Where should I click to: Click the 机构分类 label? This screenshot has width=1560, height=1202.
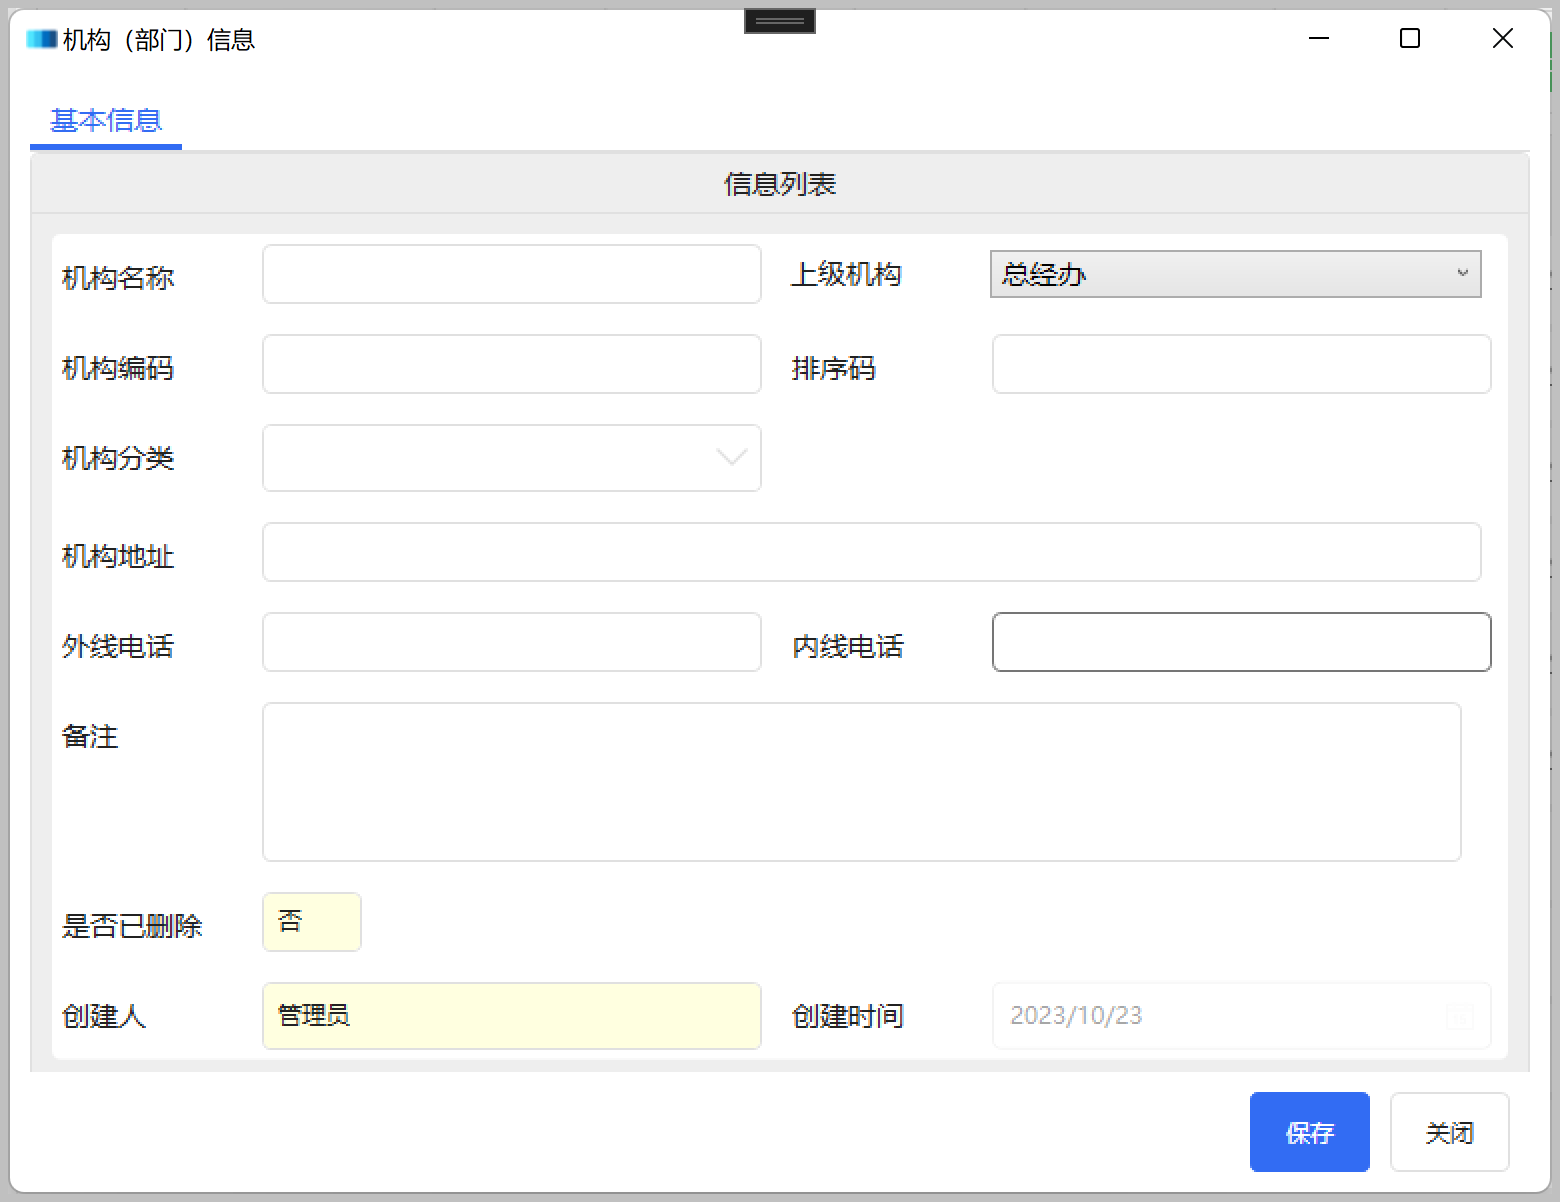(118, 458)
